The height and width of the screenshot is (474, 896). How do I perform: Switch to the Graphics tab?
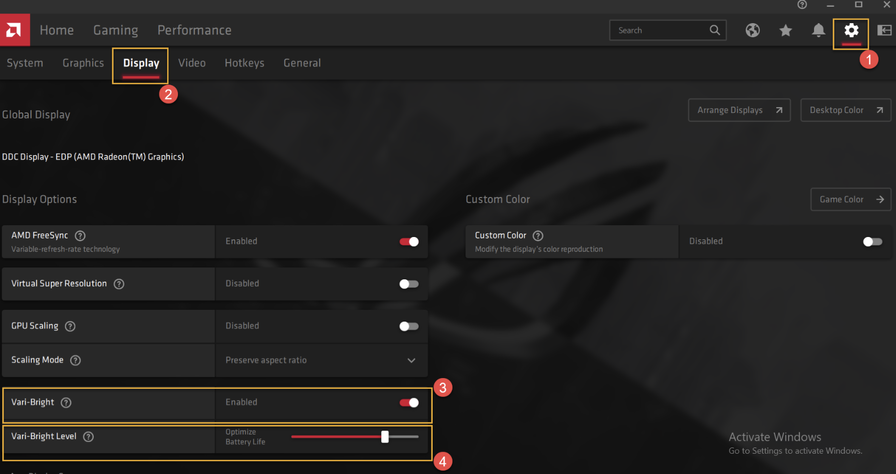pyautogui.click(x=83, y=63)
